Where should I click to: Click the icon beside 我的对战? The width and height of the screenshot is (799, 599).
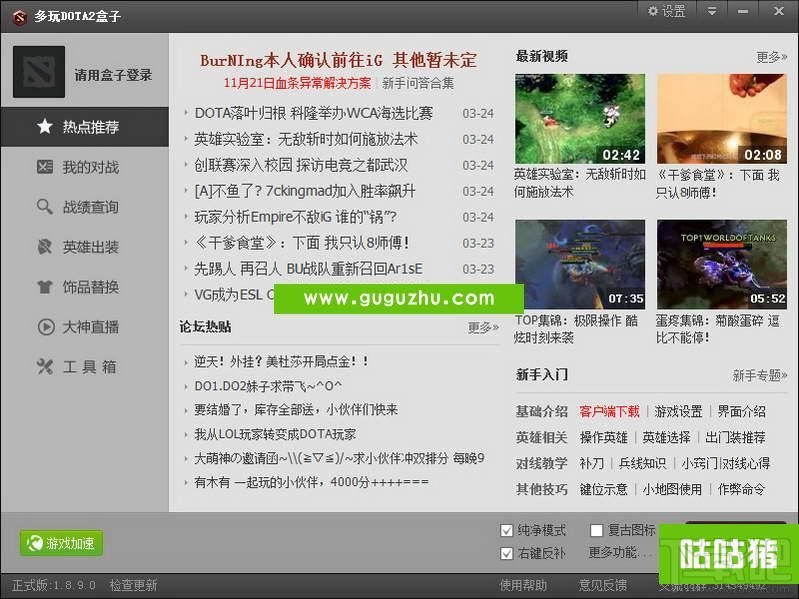(x=45, y=167)
